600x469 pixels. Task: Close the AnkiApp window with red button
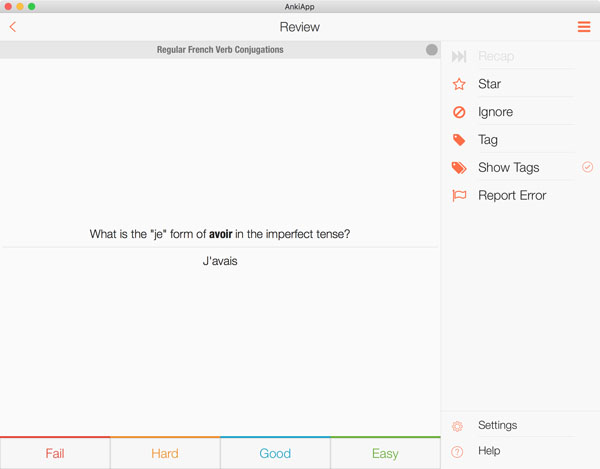8,7
